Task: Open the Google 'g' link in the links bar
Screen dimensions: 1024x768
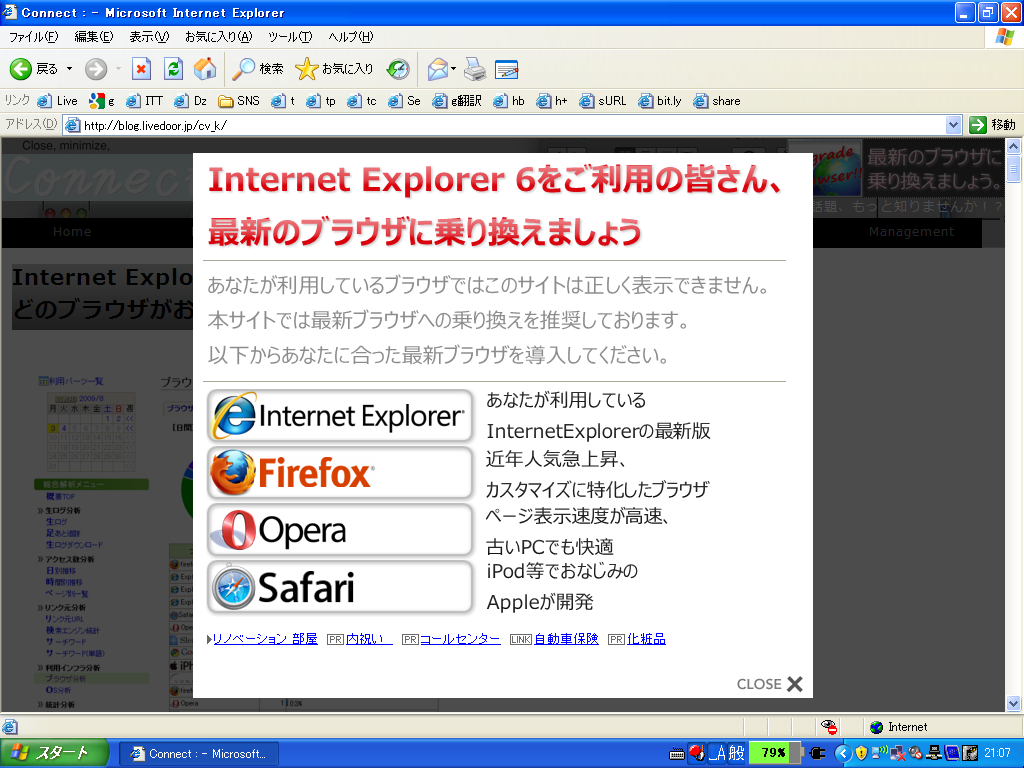Action: click(x=102, y=101)
